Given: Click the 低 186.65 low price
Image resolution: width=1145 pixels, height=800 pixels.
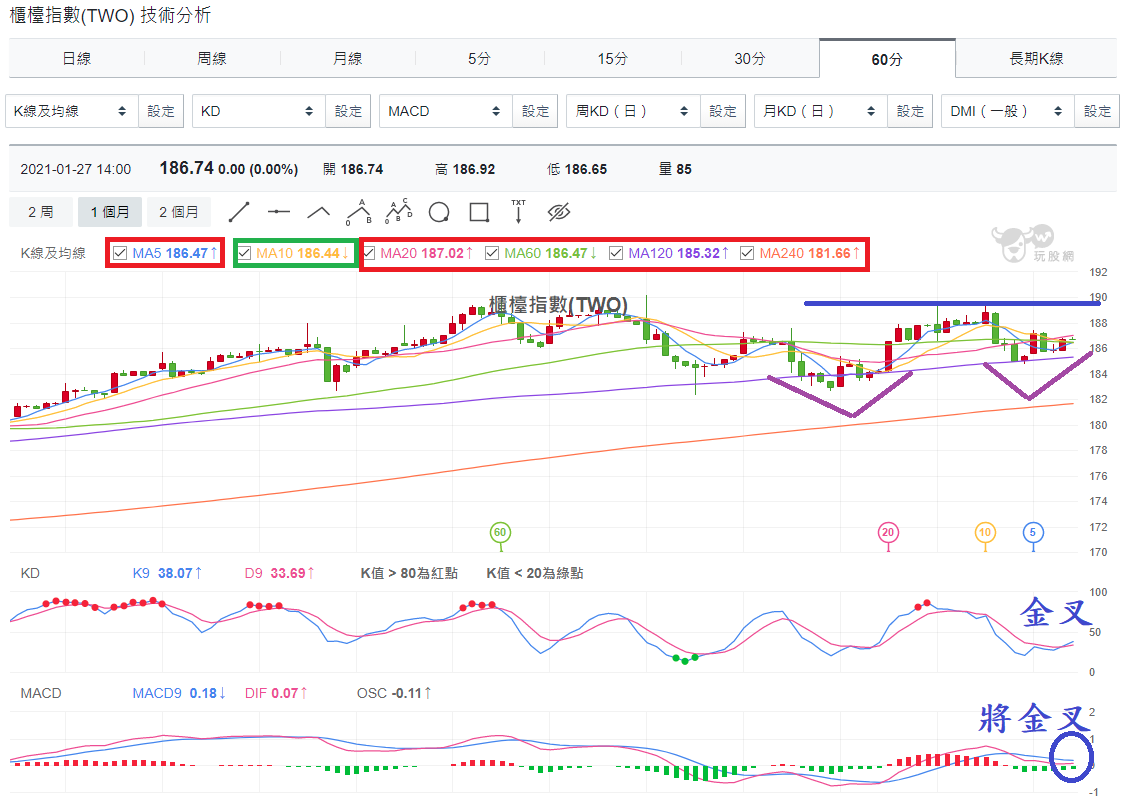Looking at the screenshot, I should (577, 169).
